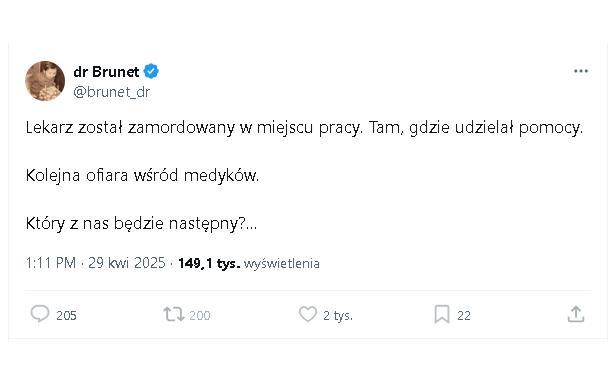Open the dr Brunet display name

tap(106, 72)
